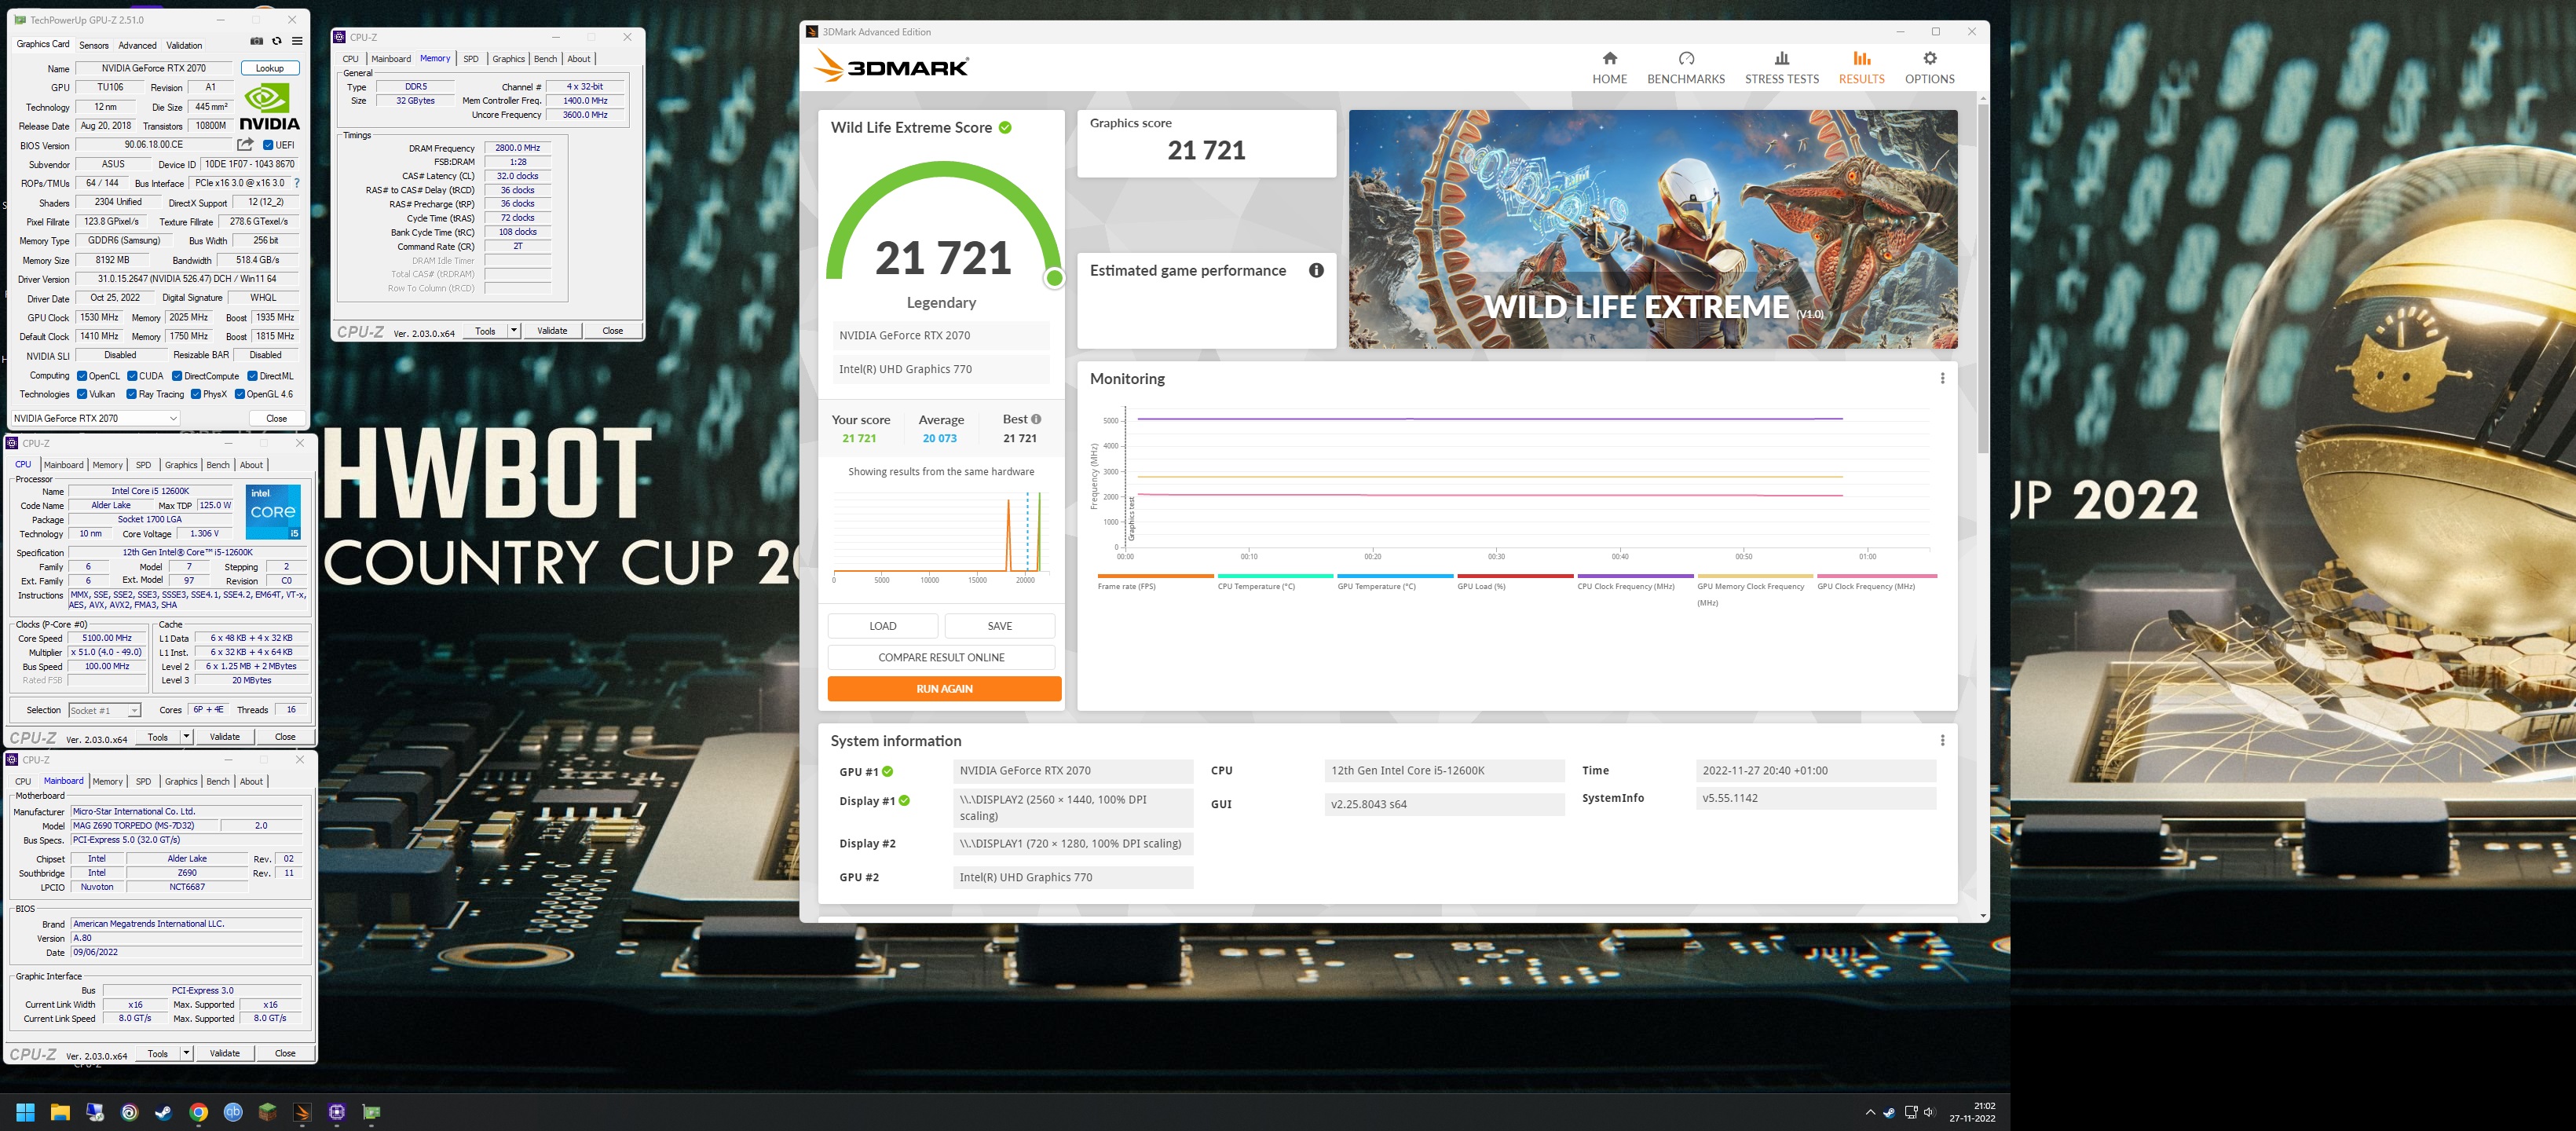Image resolution: width=2576 pixels, height=1131 pixels.
Task: Click the info icon next to Best score
Action: (x=1036, y=419)
